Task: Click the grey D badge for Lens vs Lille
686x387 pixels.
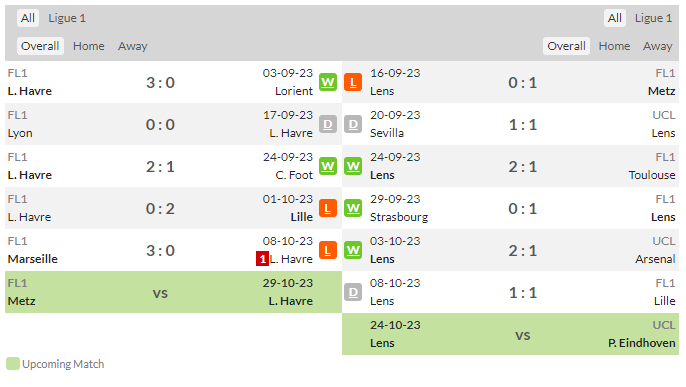Action: (353, 293)
